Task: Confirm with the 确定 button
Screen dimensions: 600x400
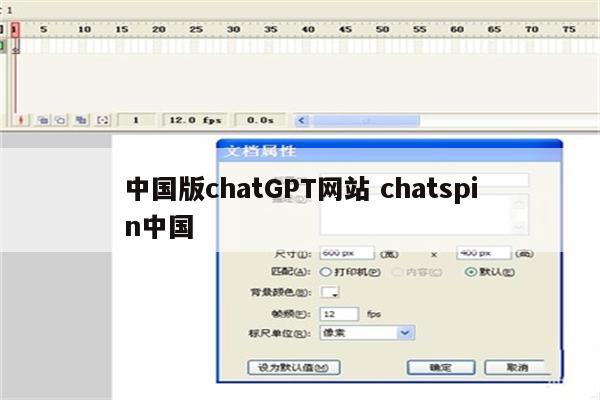Action: coord(441,367)
